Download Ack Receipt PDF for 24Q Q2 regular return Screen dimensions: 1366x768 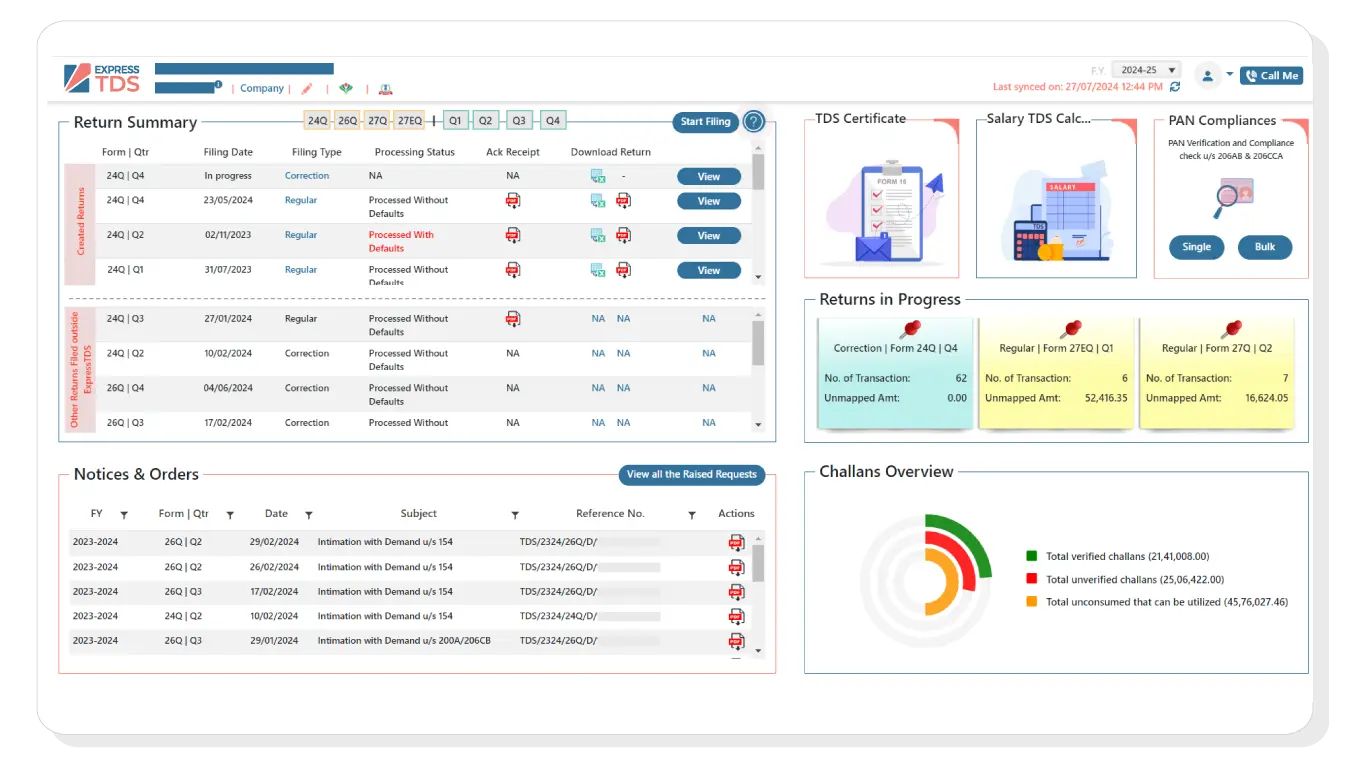click(513, 235)
